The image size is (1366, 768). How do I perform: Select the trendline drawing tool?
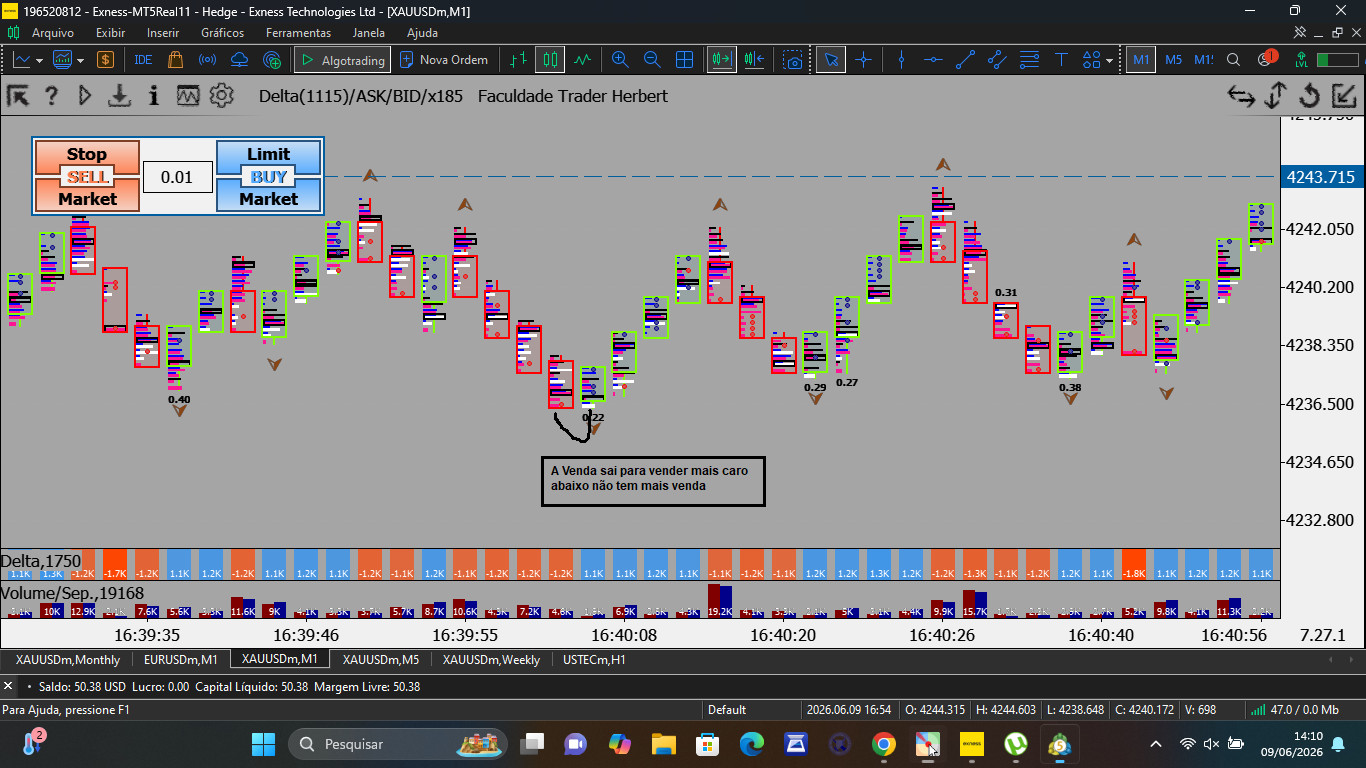point(965,60)
